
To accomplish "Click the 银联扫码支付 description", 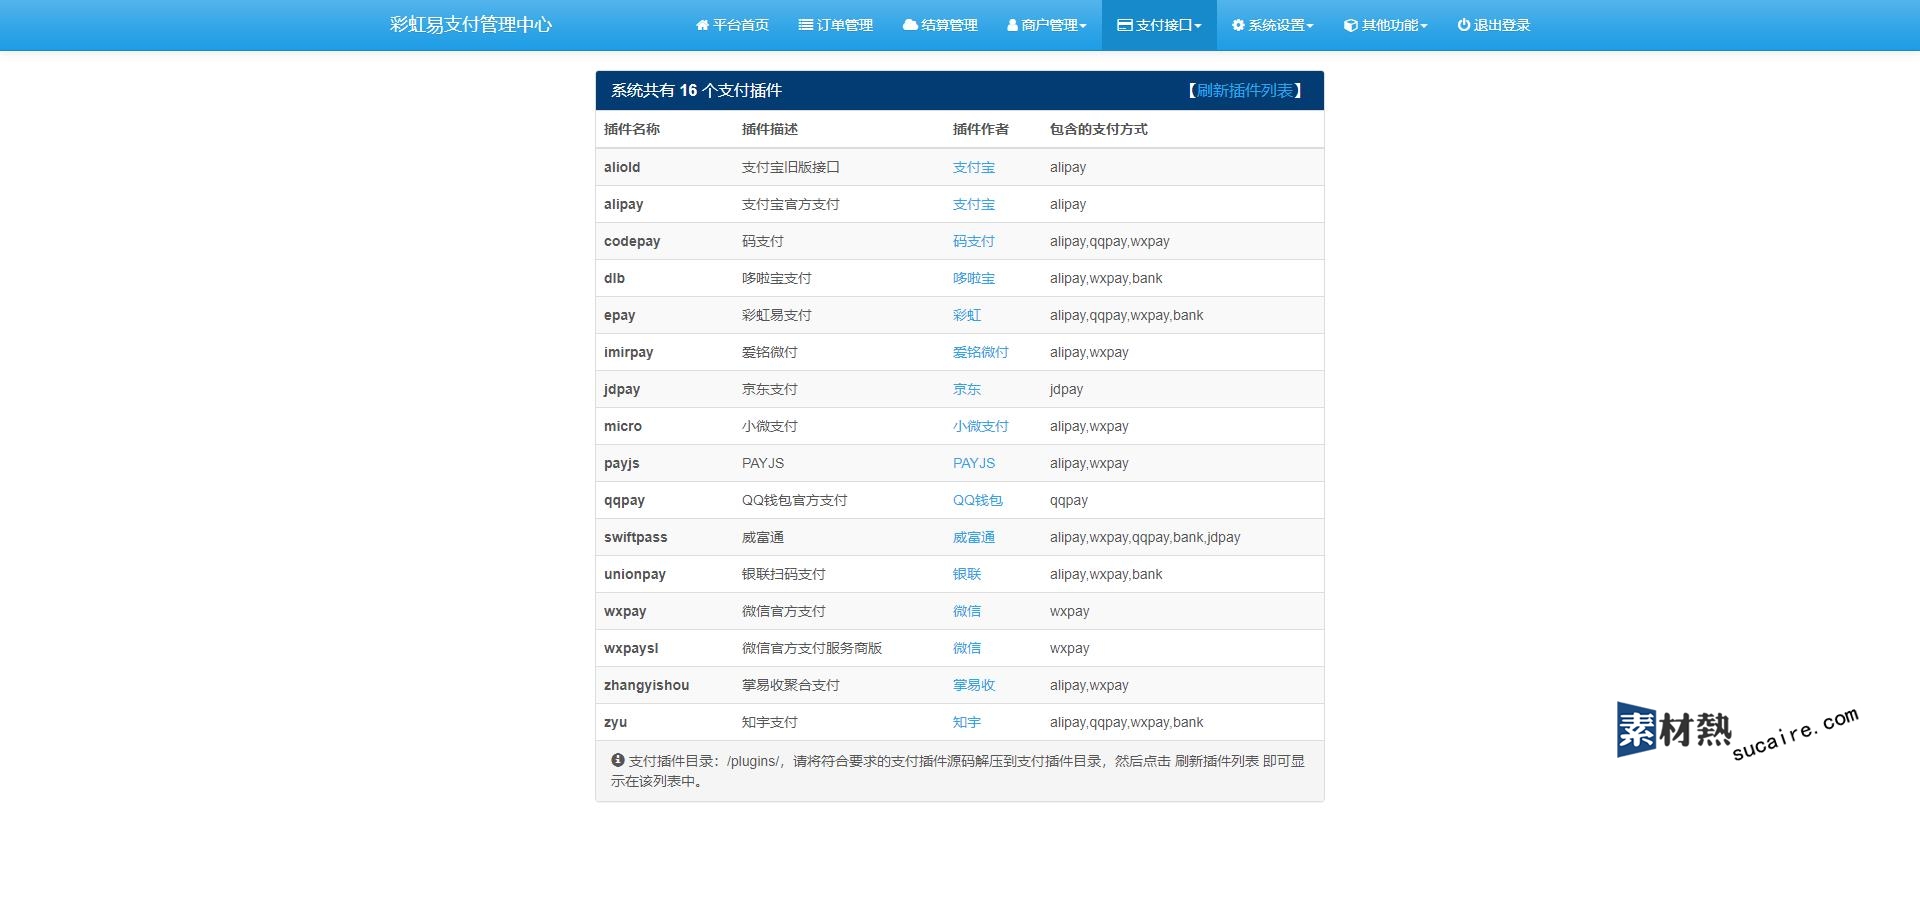I will 783,574.
